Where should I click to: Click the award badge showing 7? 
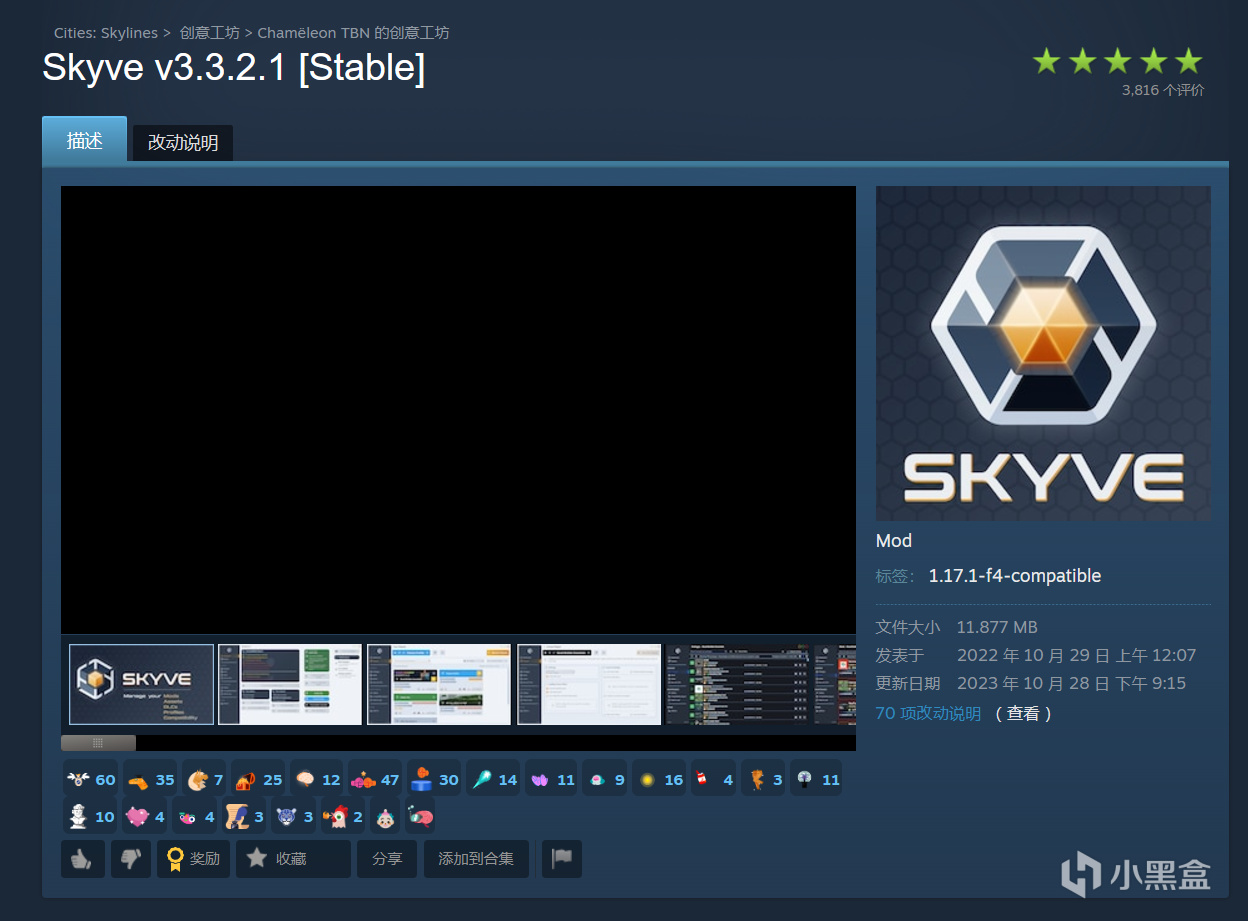pyautogui.click(x=204, y=779)
